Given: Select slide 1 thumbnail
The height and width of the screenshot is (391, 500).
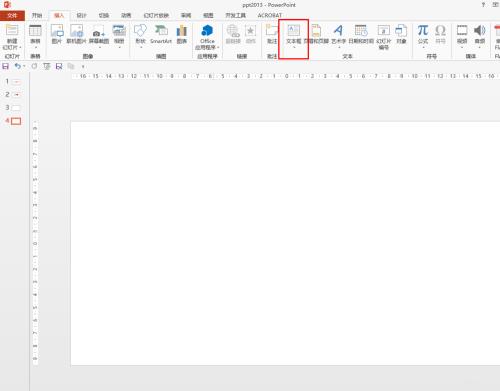Looking at the screenshot, I should point(16,82).
